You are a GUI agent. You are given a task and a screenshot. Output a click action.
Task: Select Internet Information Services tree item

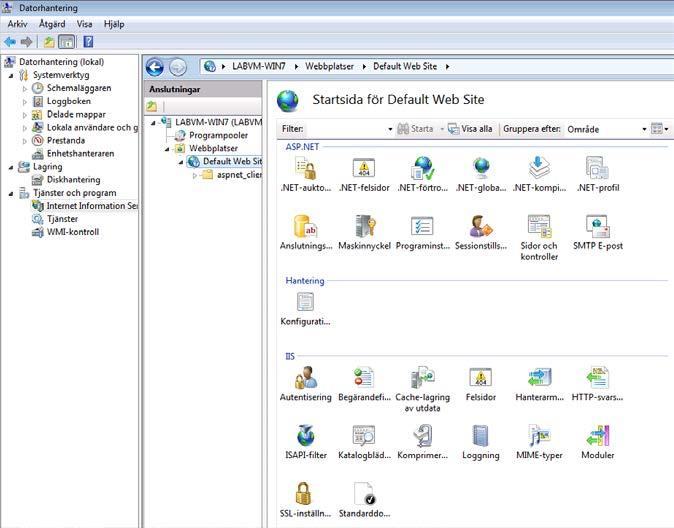[x=92, y=206]
